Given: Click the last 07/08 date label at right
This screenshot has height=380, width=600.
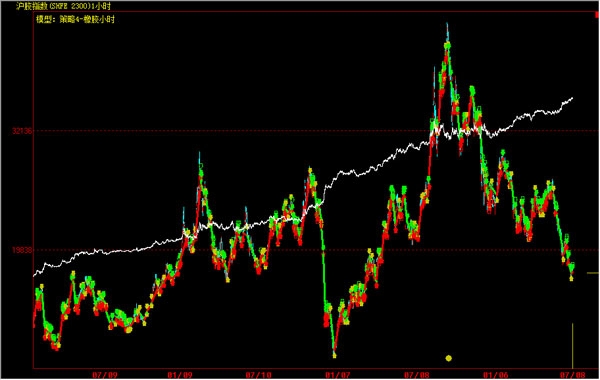Looking at the screenshot, I should point(572,375).
